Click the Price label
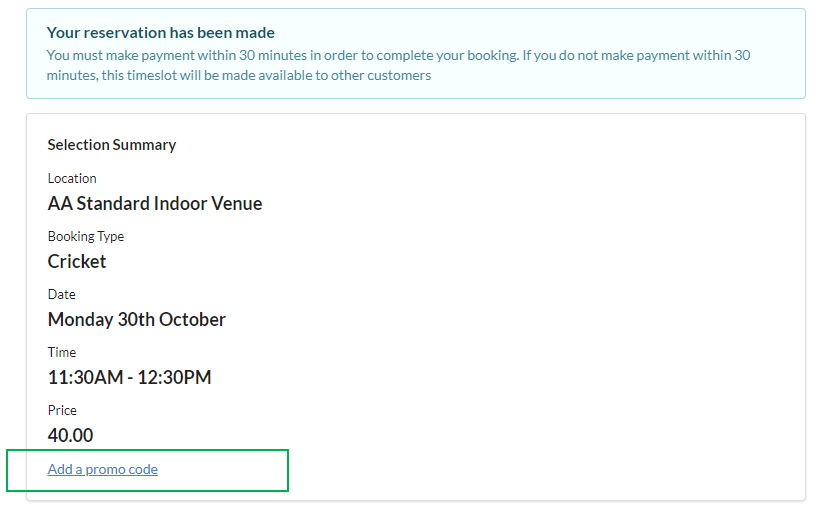The width and height of the screenshot is (823, 515). (x=62, y=410)
